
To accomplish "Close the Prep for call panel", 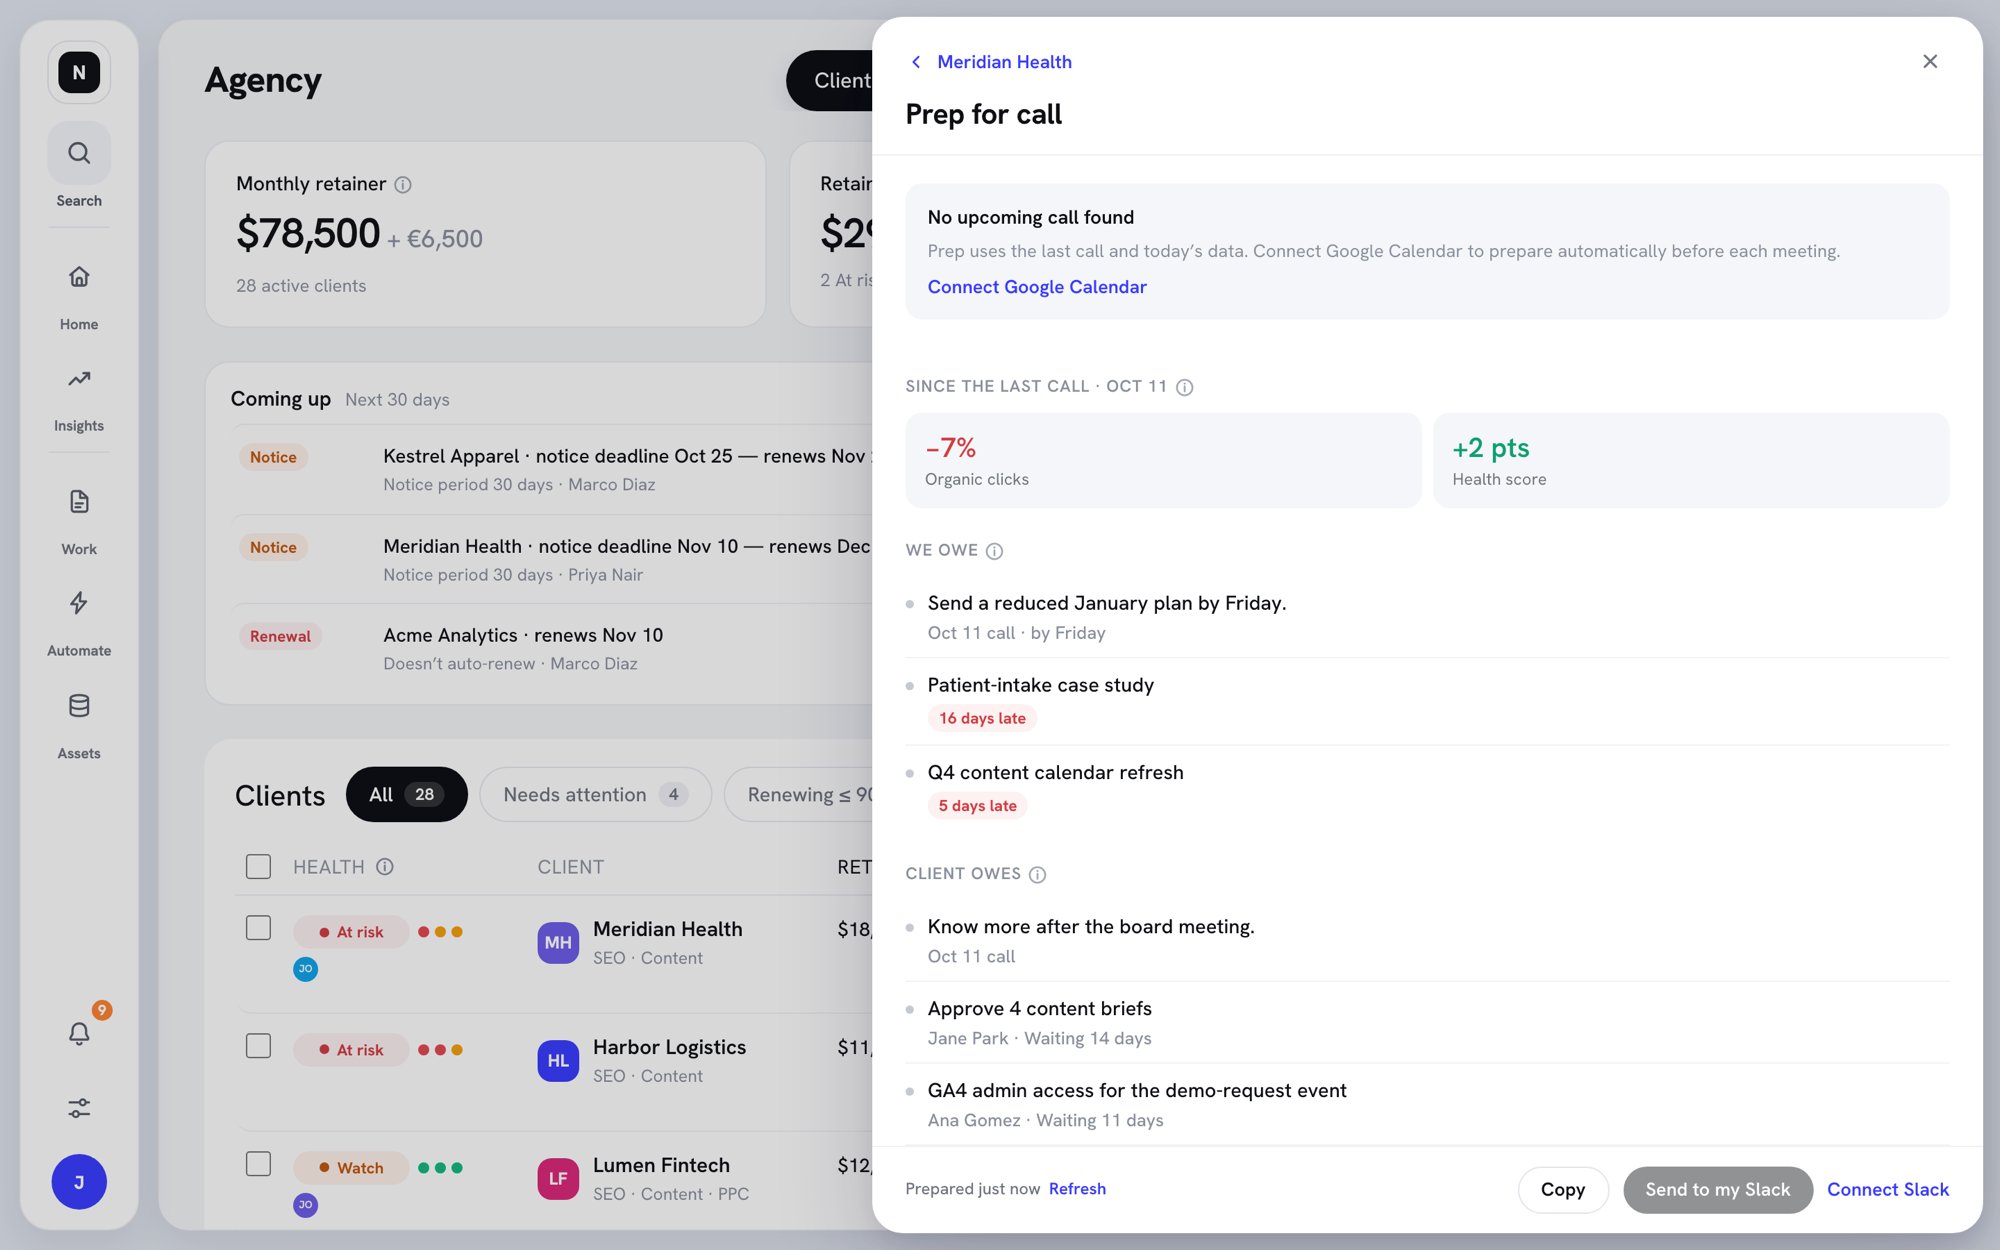I will pos(1930,62).
